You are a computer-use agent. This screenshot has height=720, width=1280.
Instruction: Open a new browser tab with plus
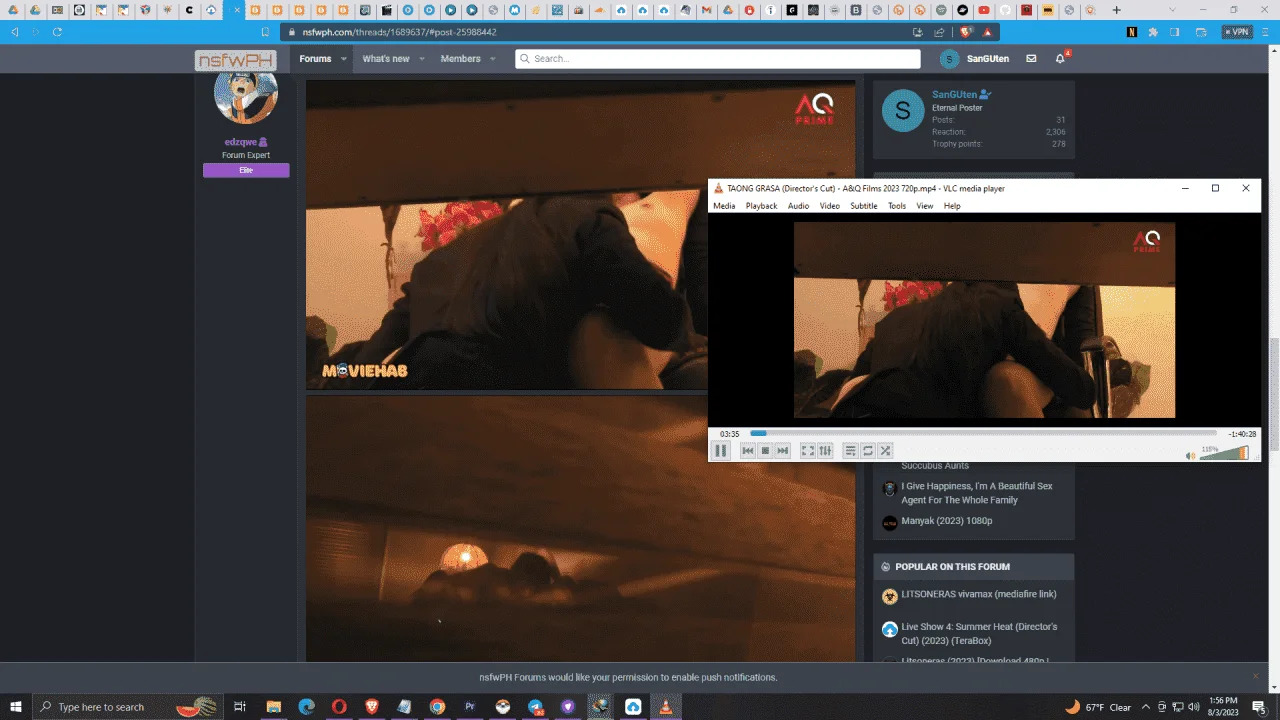1117,10
